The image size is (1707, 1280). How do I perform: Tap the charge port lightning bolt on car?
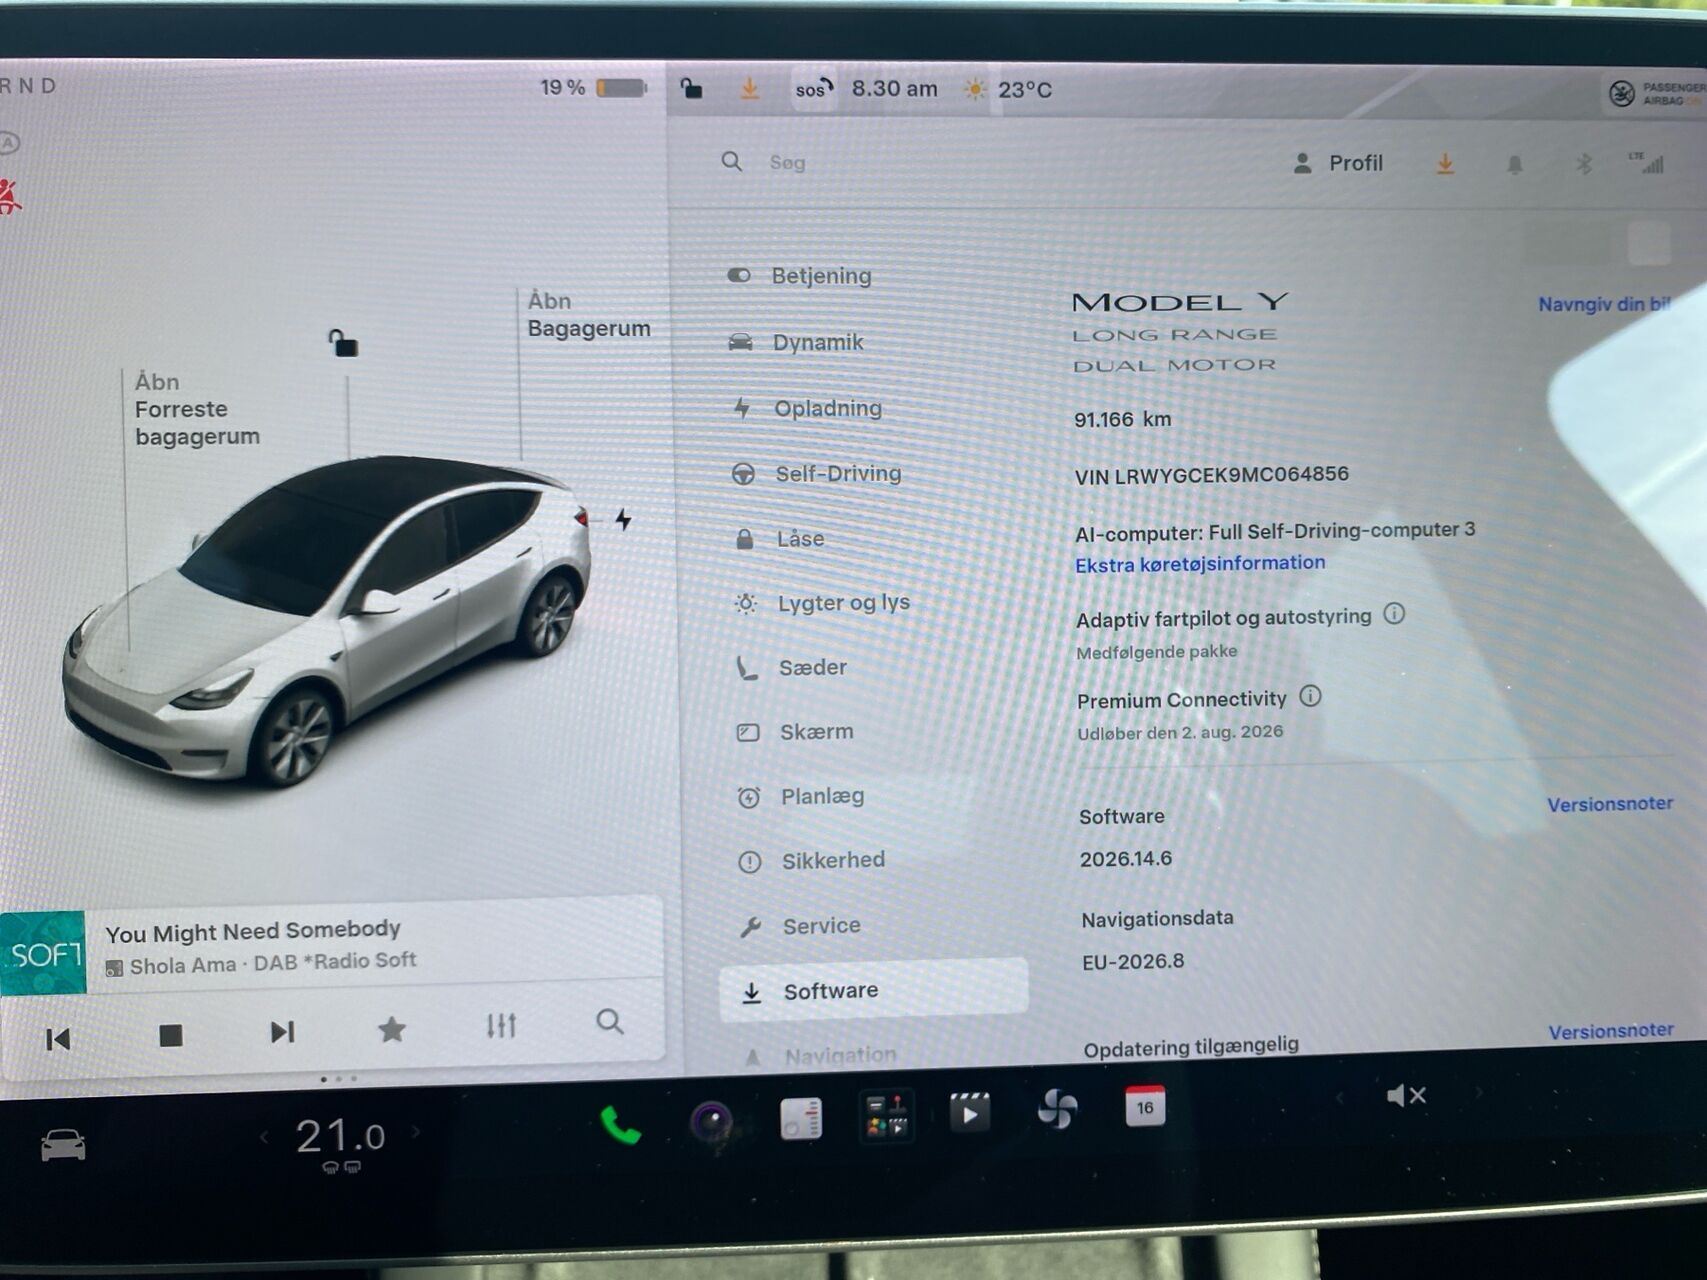[623, 520]
